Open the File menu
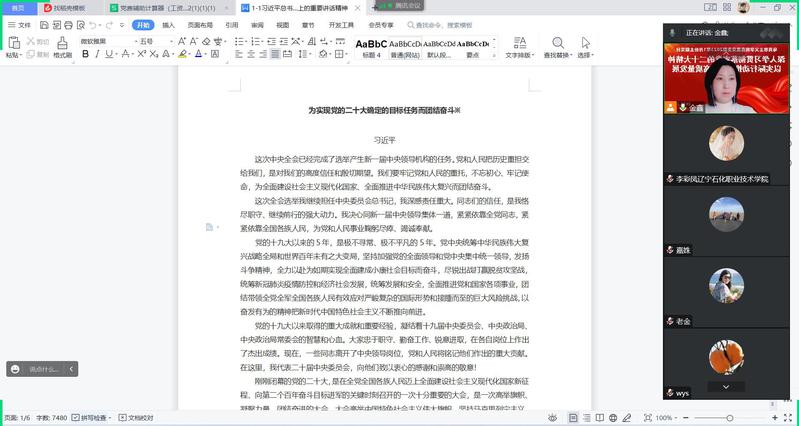 [19, 25]
